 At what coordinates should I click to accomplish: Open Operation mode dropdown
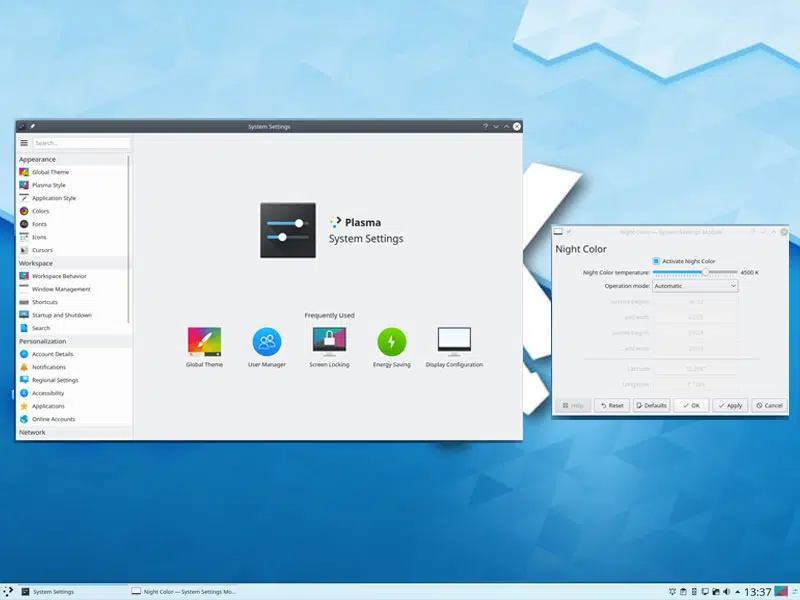(x=695, y=286)
